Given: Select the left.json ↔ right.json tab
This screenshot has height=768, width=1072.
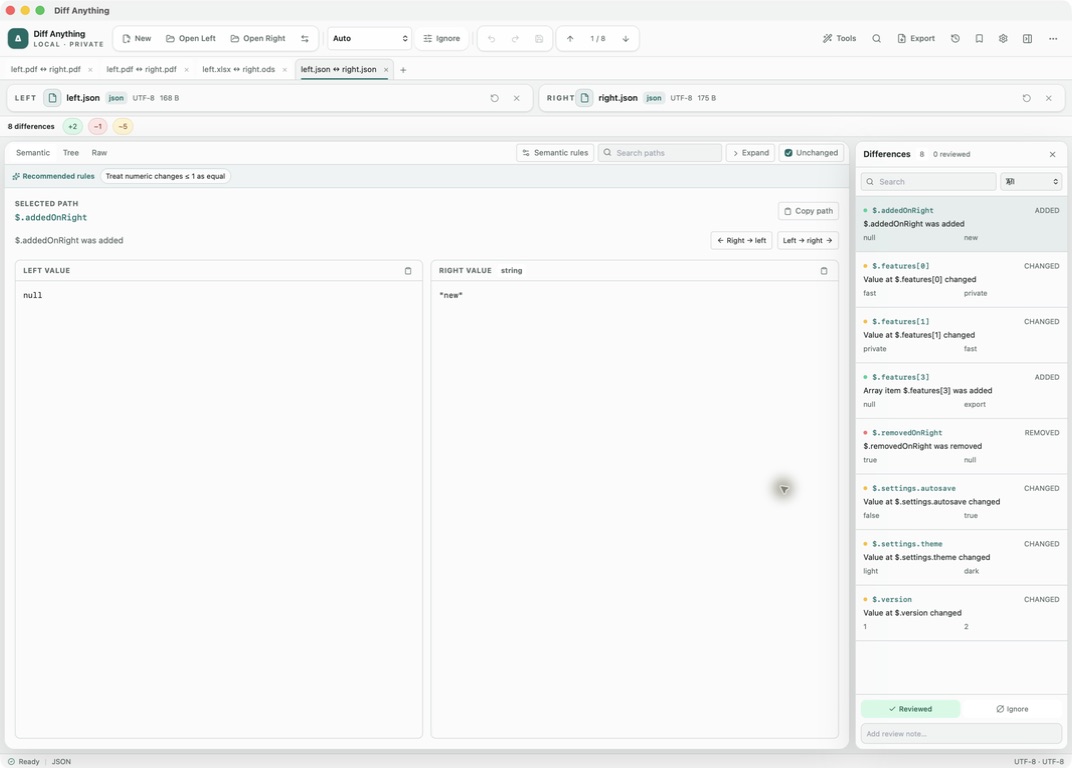Looking at the screenshot, I should [338, 70].
